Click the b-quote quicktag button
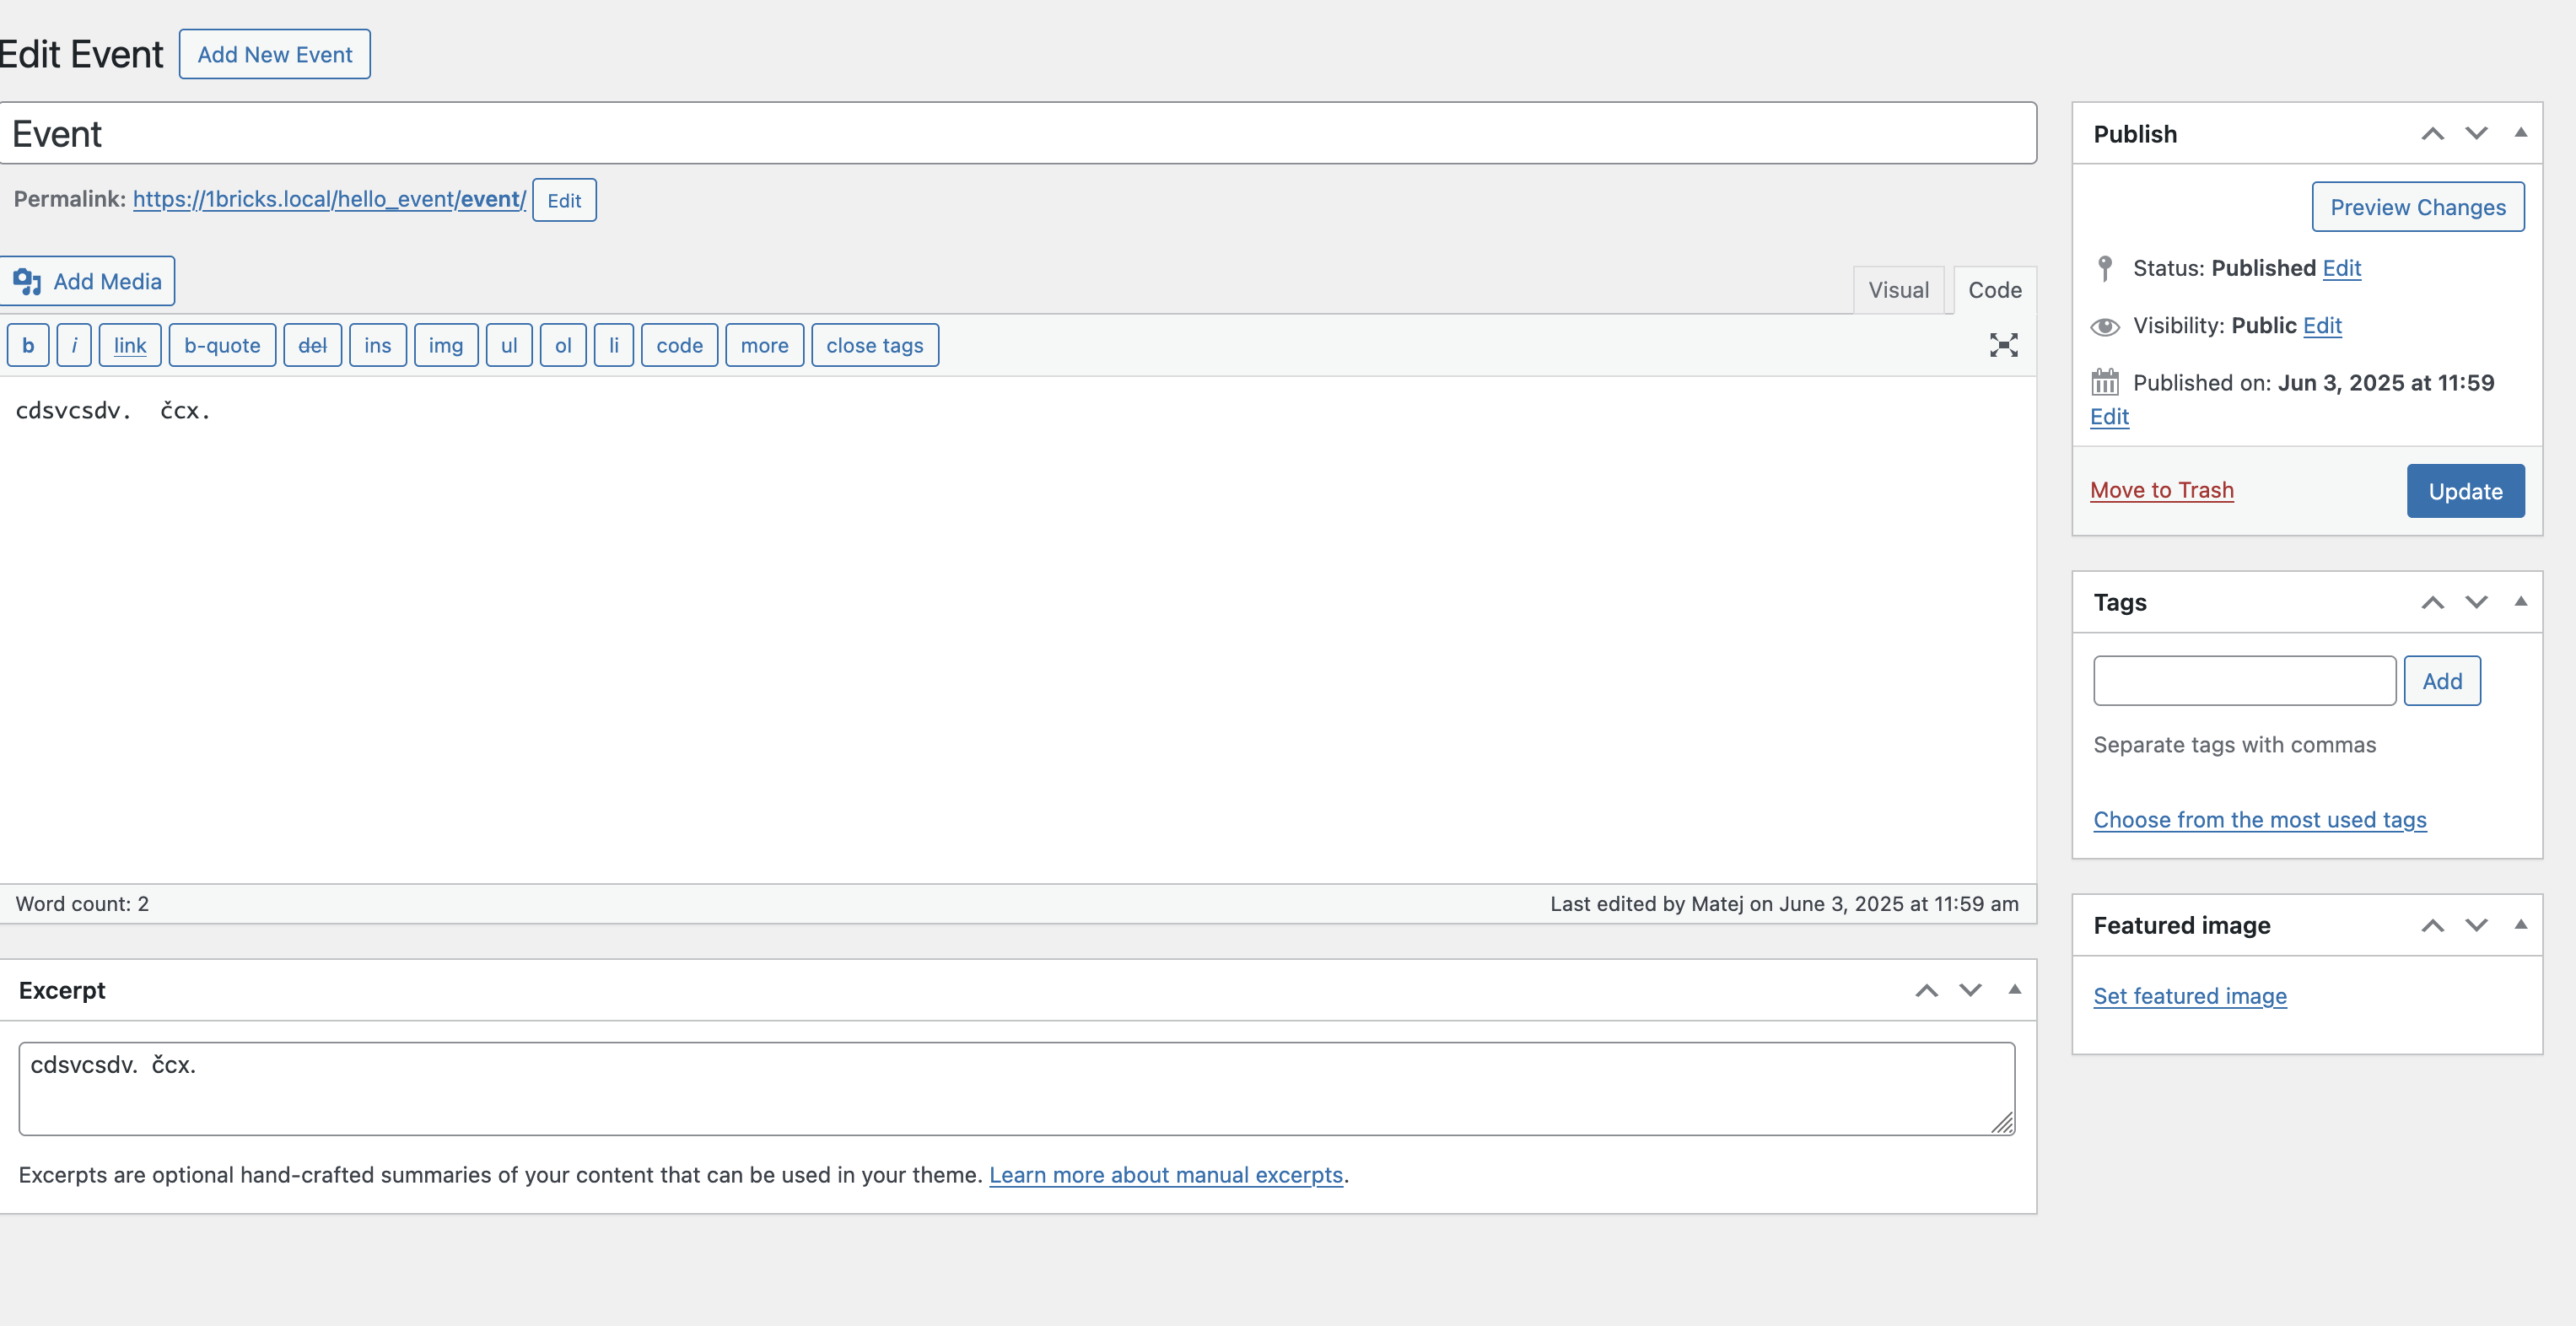 [x=222, y=345]
